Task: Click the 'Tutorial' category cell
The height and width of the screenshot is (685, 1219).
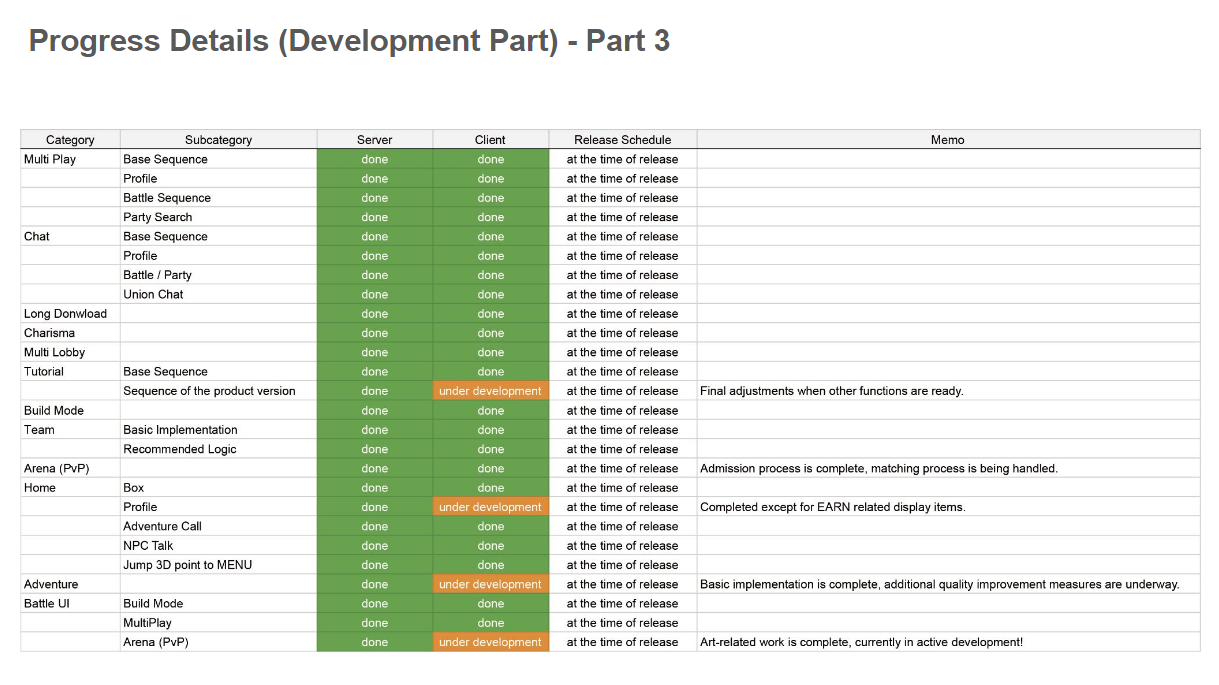Action: tap(70, 372)
